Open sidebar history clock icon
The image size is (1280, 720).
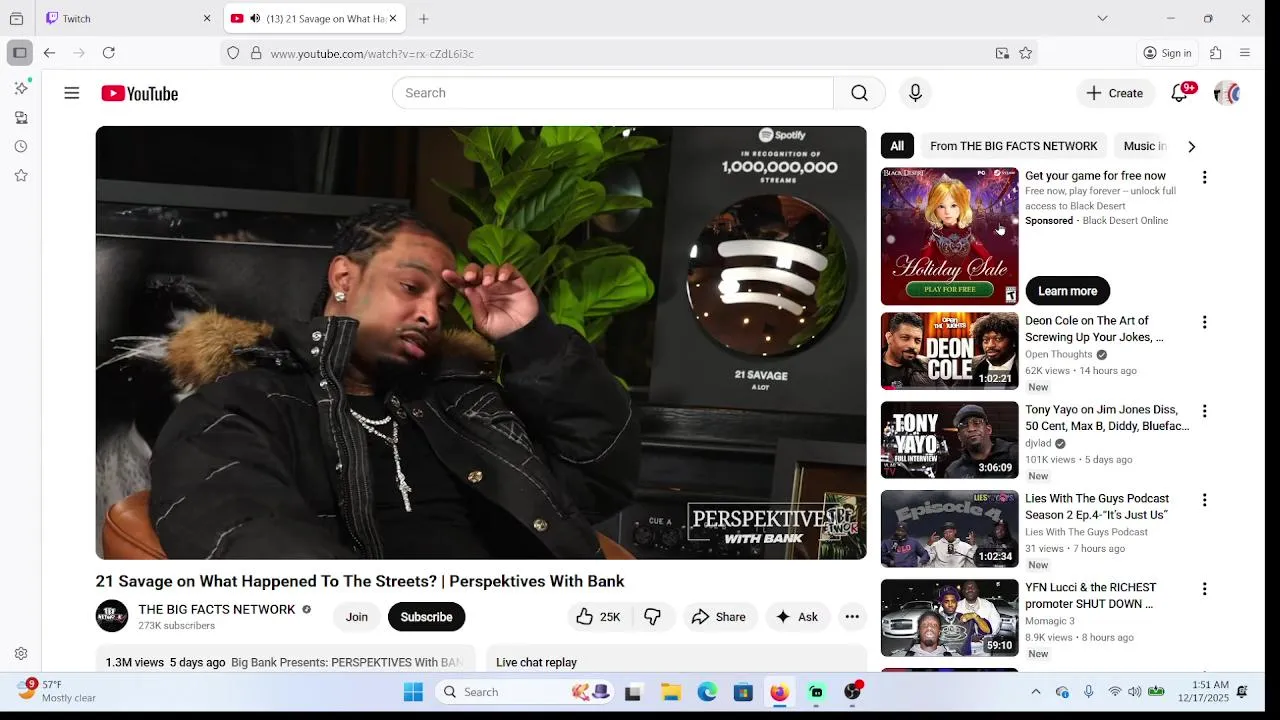[21, 146]
